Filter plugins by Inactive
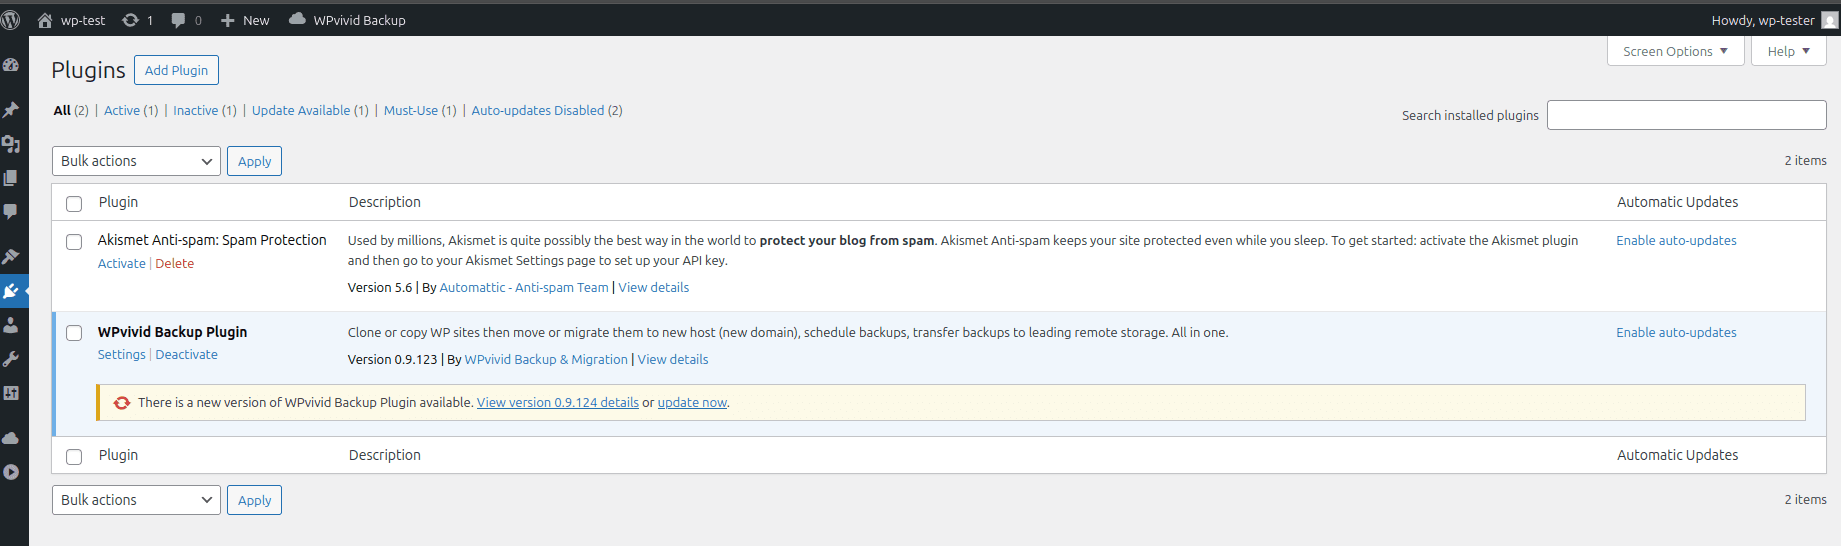1841x546 pixels. click(195, 110)
